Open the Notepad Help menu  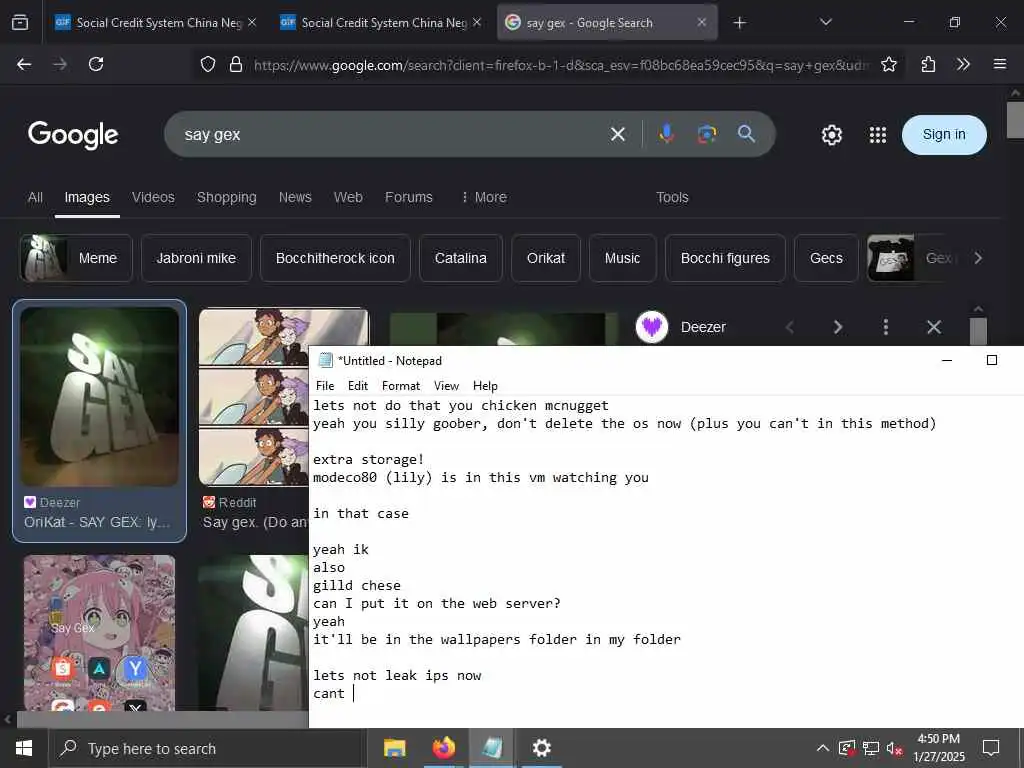(485, 386)
